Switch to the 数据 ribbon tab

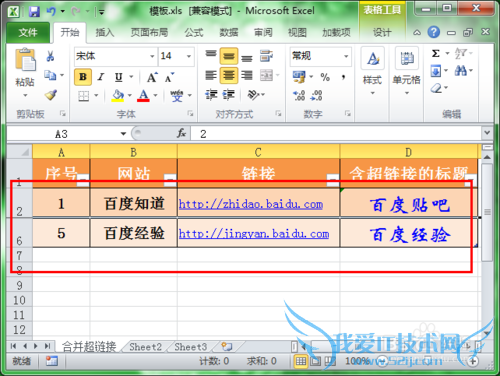tap(229, 33)
